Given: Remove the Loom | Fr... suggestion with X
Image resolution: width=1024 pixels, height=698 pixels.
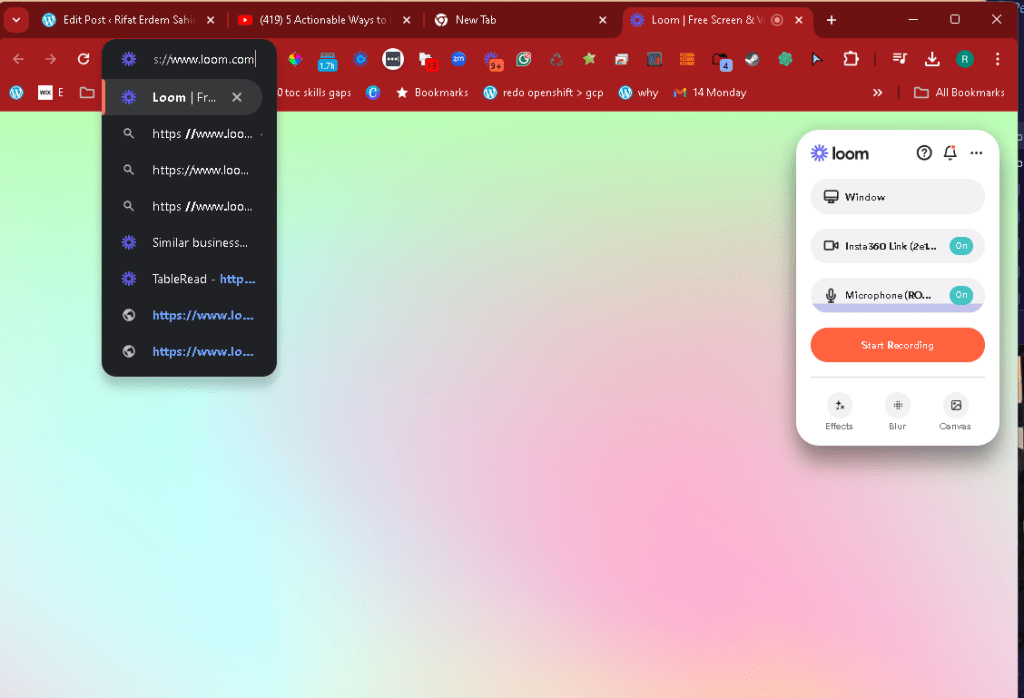Looking at the screenshot, I should click(x=237, y=97).
